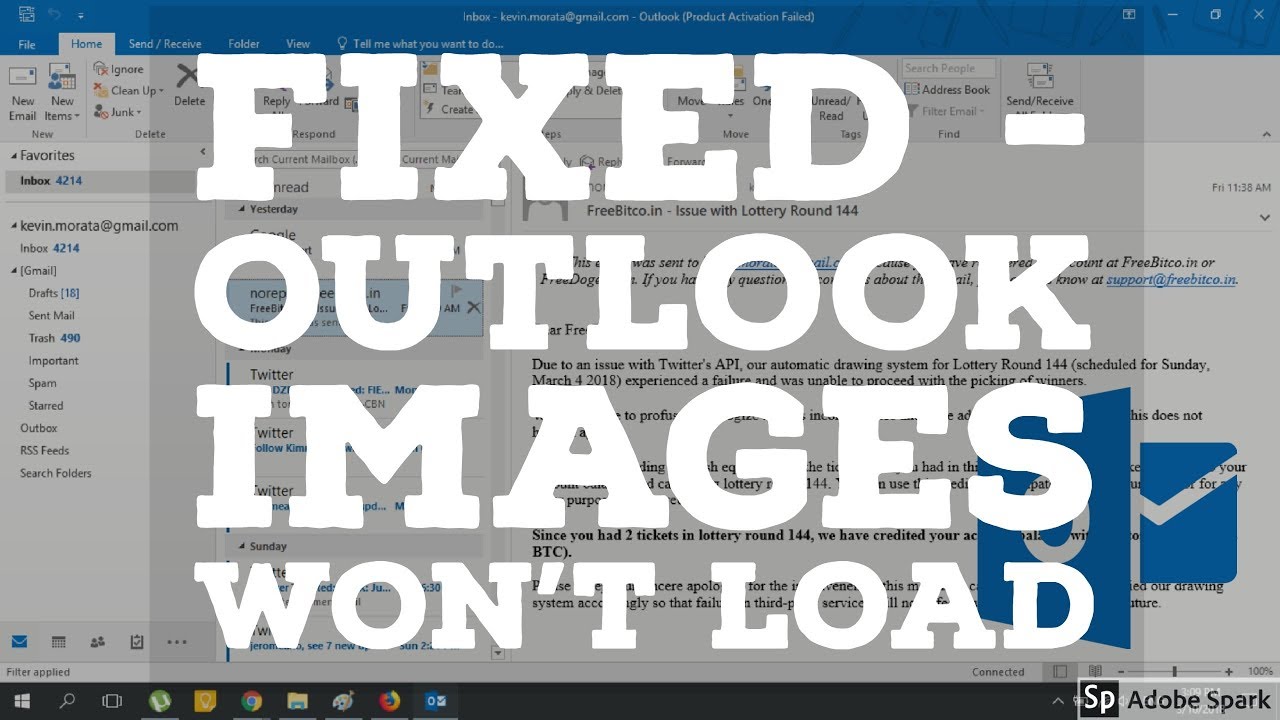Open the Important folder

[x=54, y=361]
